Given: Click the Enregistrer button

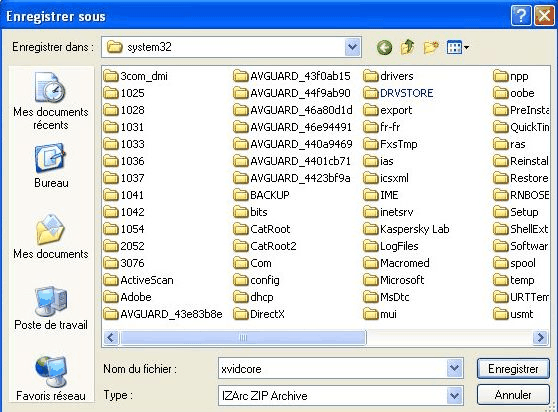Looking at the screenshot, I should (x=513, y=369).
